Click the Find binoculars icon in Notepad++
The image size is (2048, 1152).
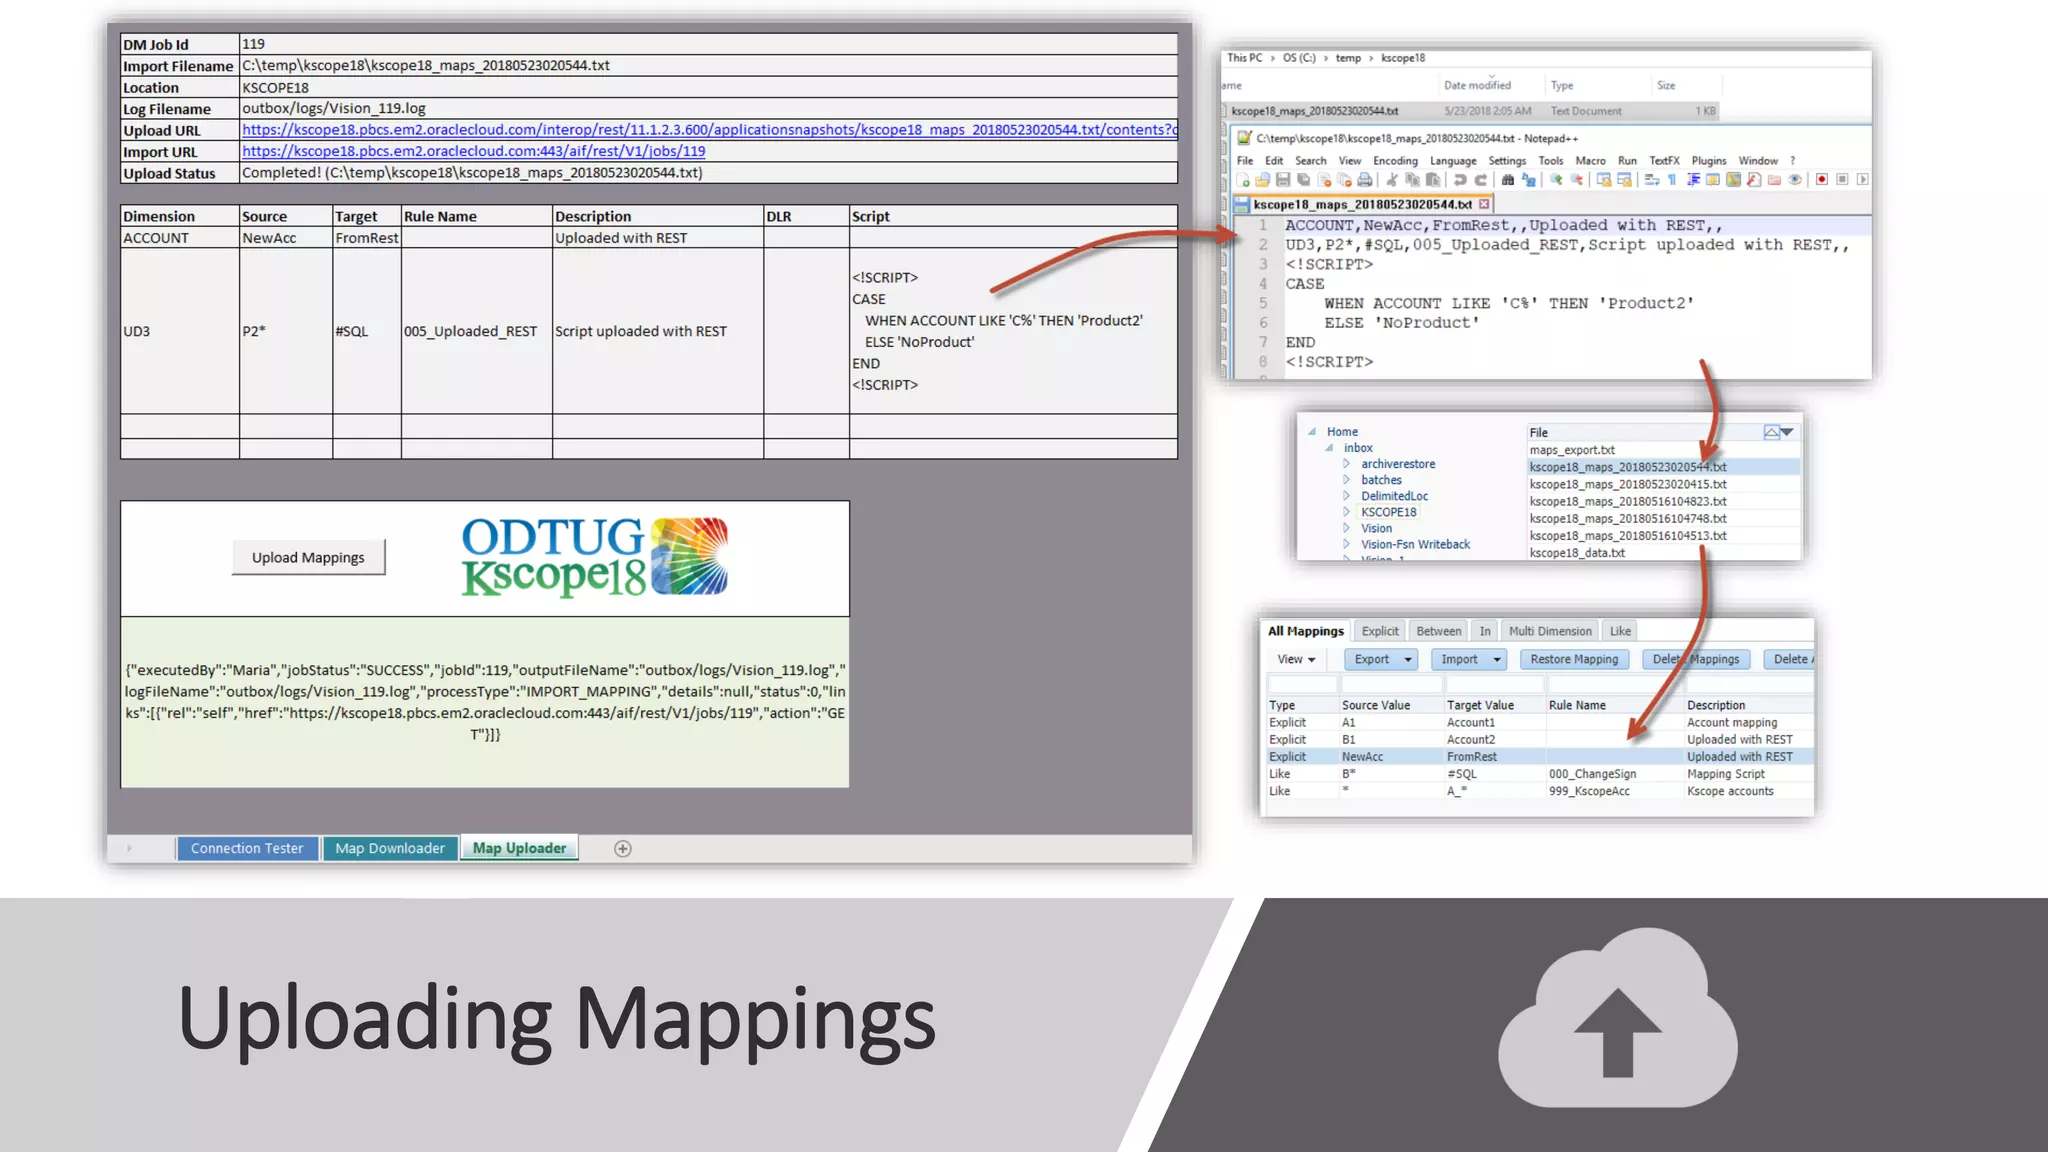point(1508,180)
